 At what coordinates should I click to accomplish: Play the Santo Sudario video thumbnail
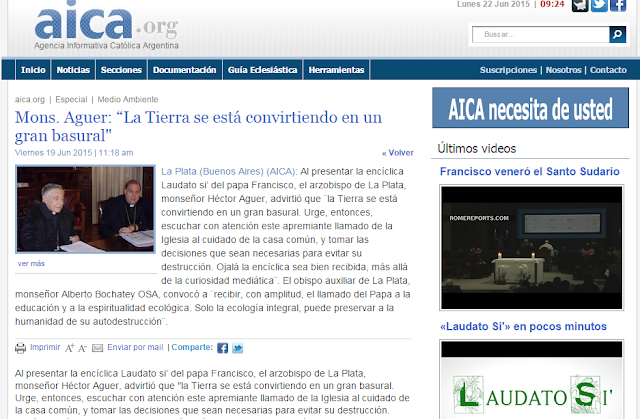click(531, 248)
